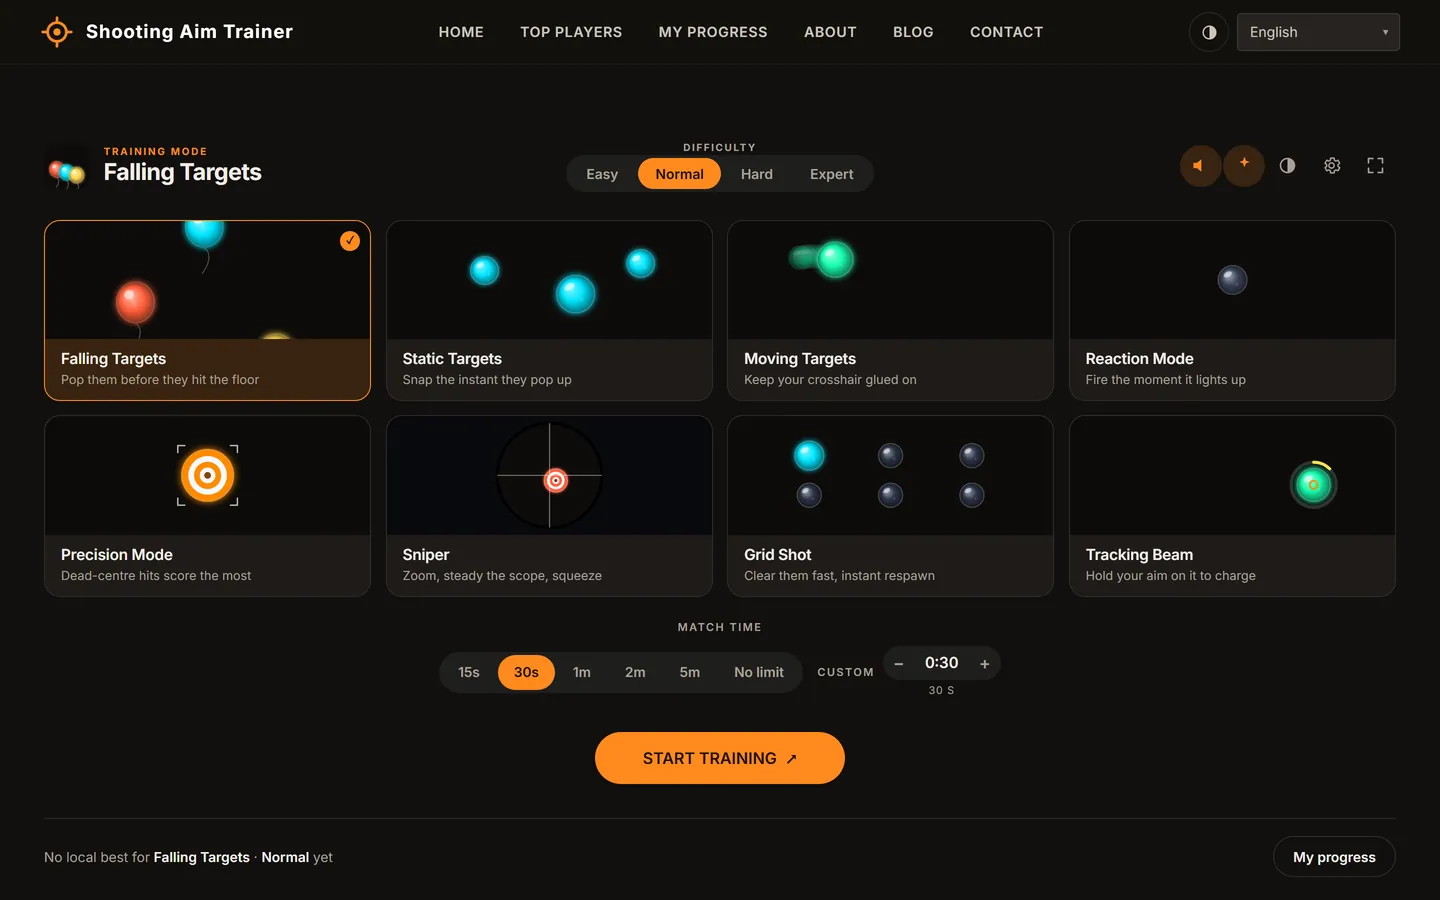Set match time to 2m

pos(635,673)
